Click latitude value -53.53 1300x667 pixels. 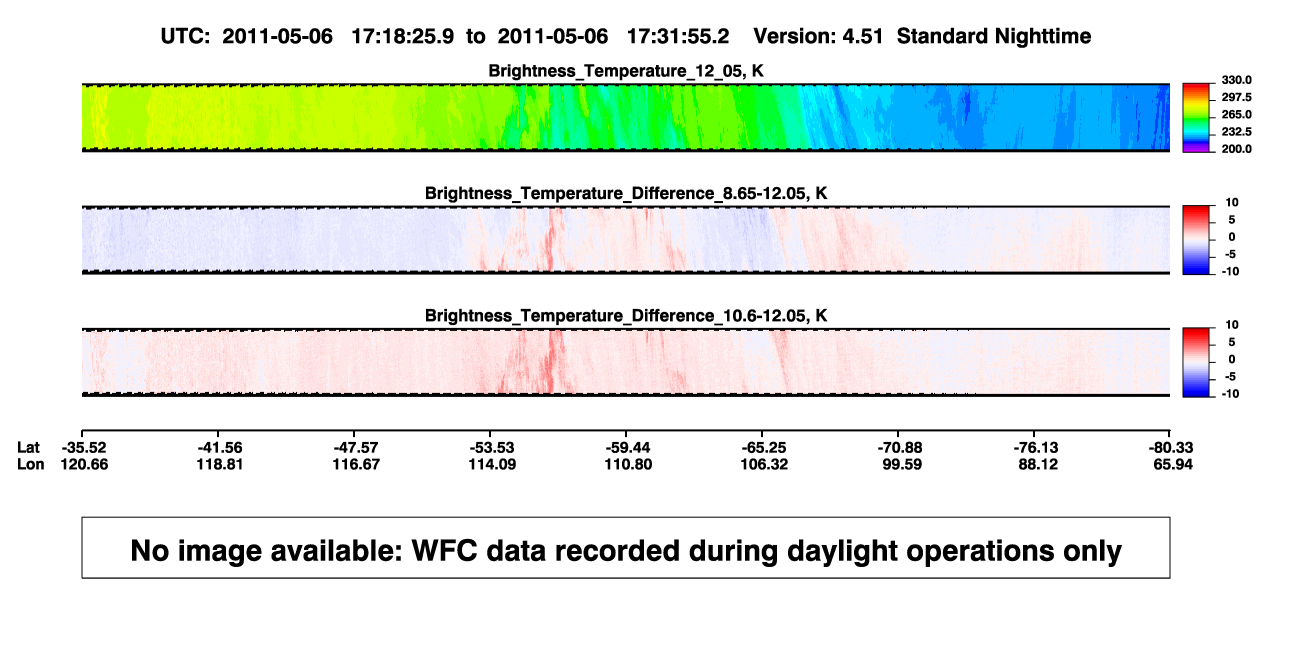pyautogui.click(x=490, y=447)
